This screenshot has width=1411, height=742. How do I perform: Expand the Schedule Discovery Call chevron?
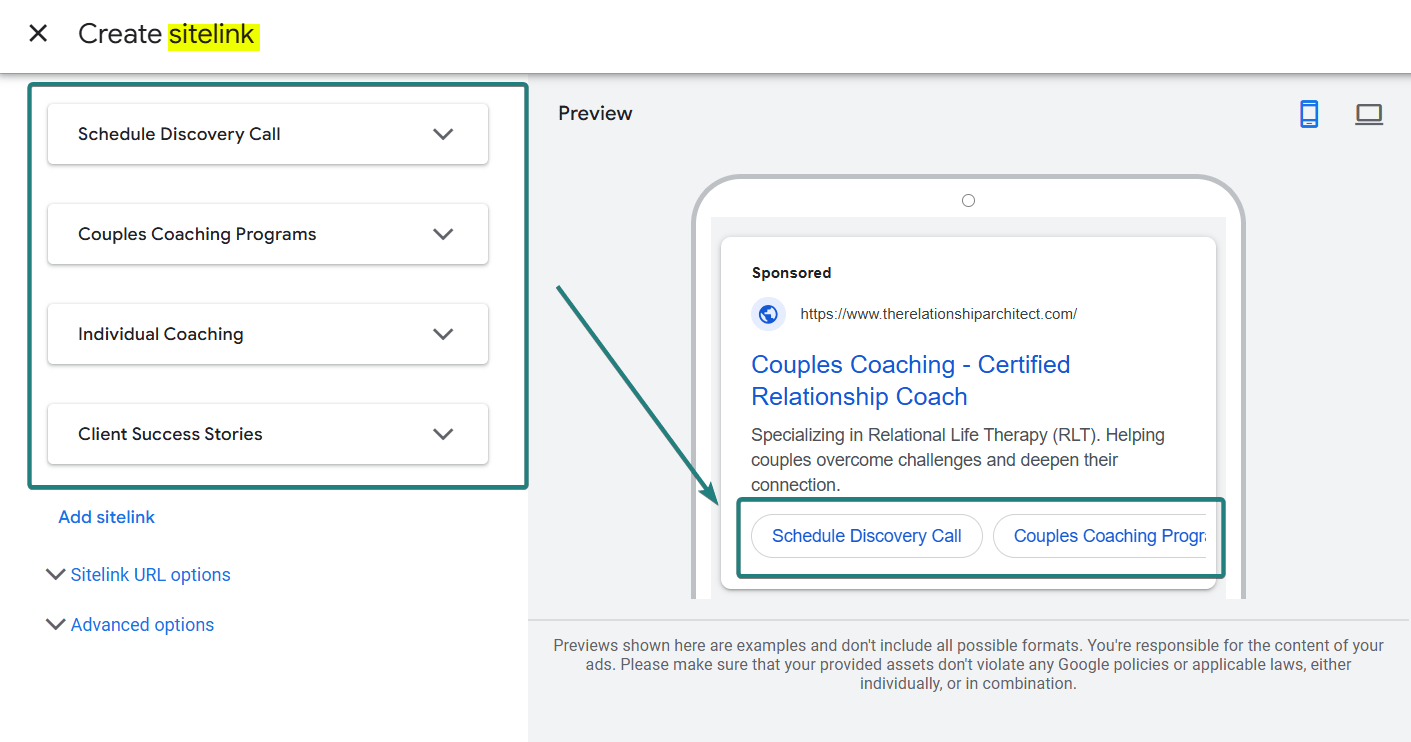[x=443, y=134]
